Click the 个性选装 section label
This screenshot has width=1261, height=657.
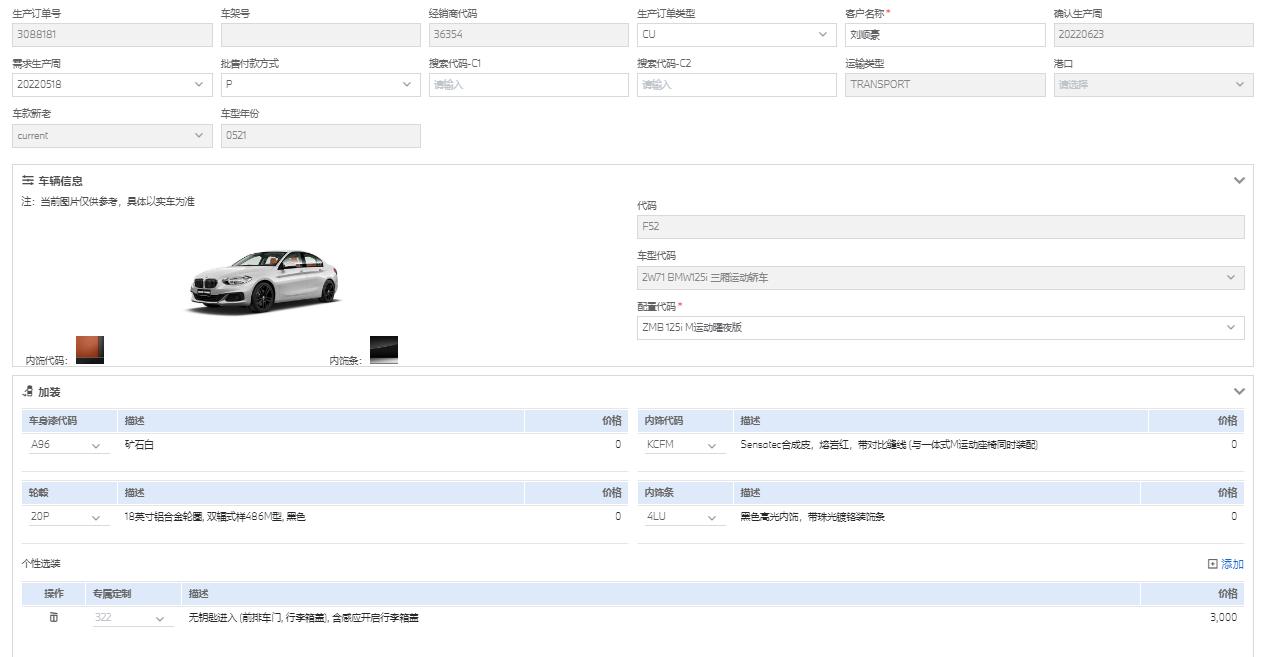coord(41,564)
